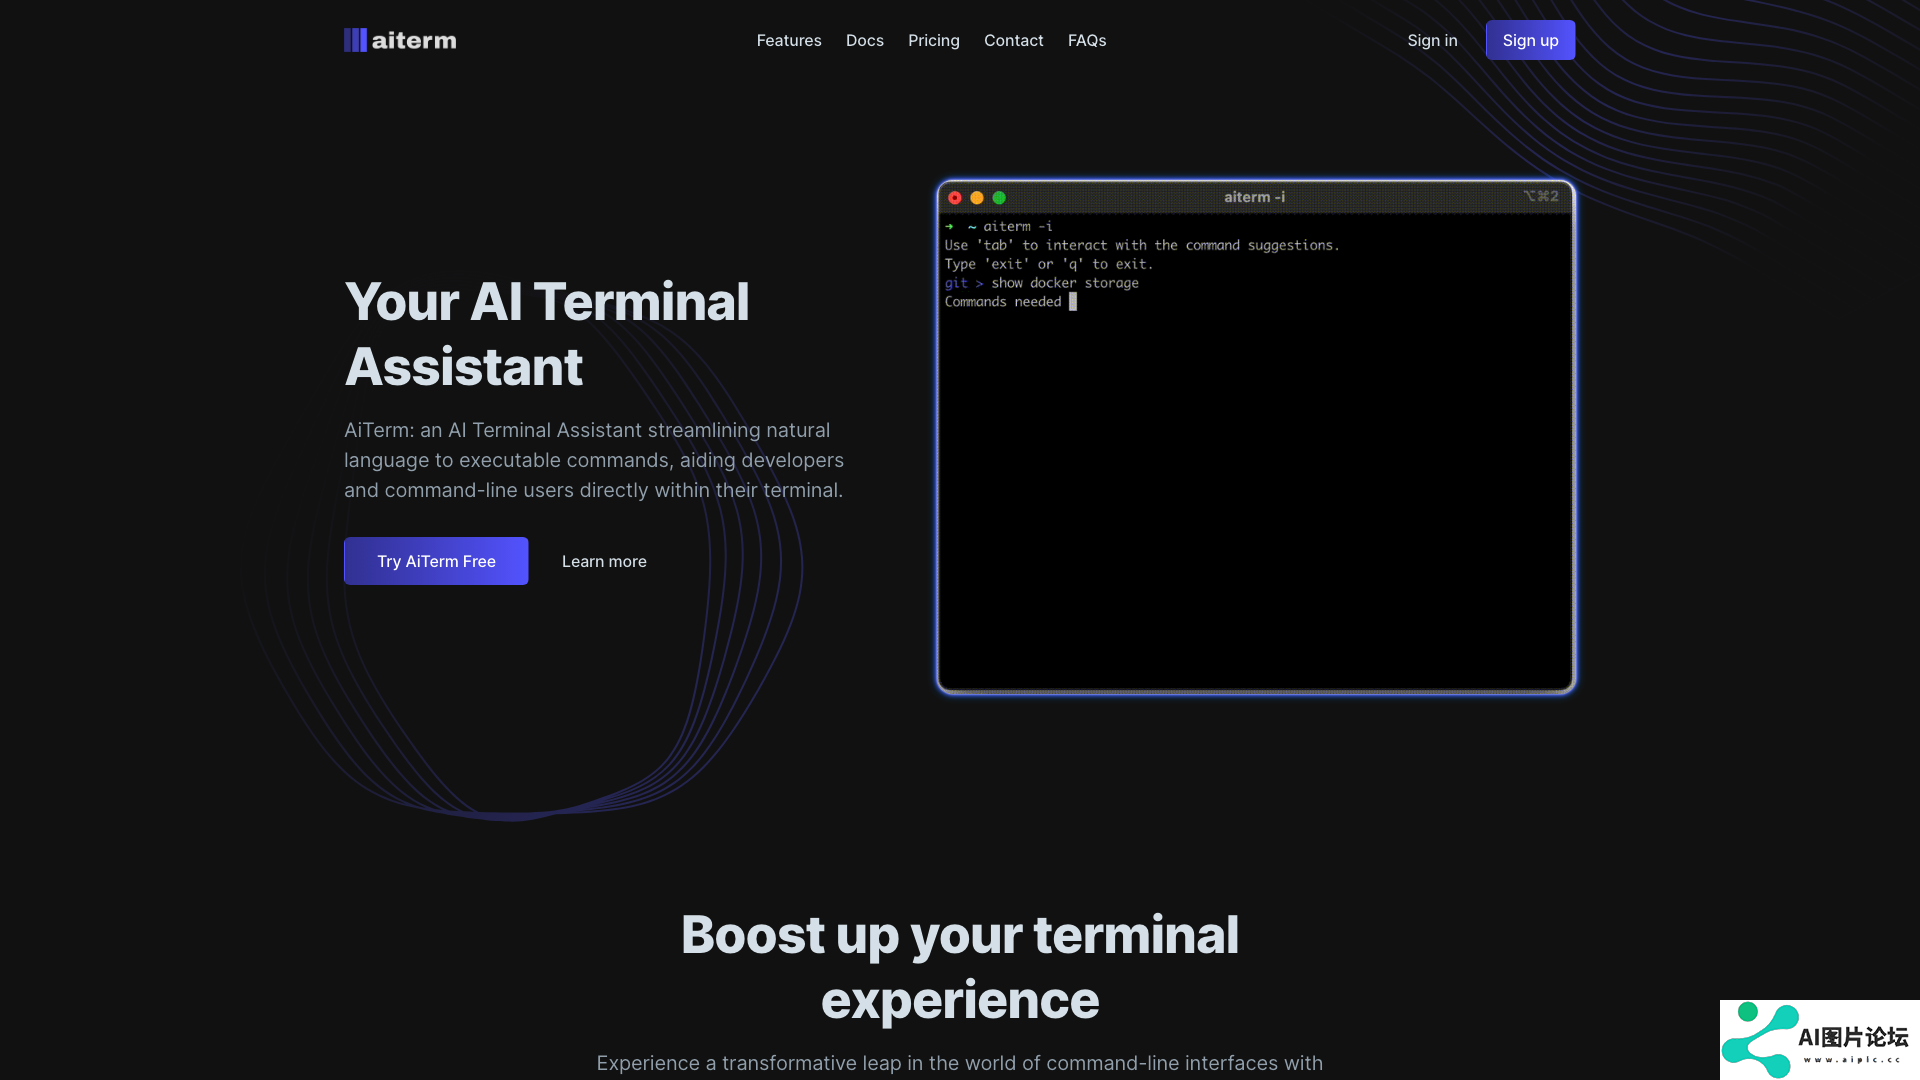1920x1080 pixels.
Task: Click the yellow minimize dot in terminal
Action: tap(977, 197)
